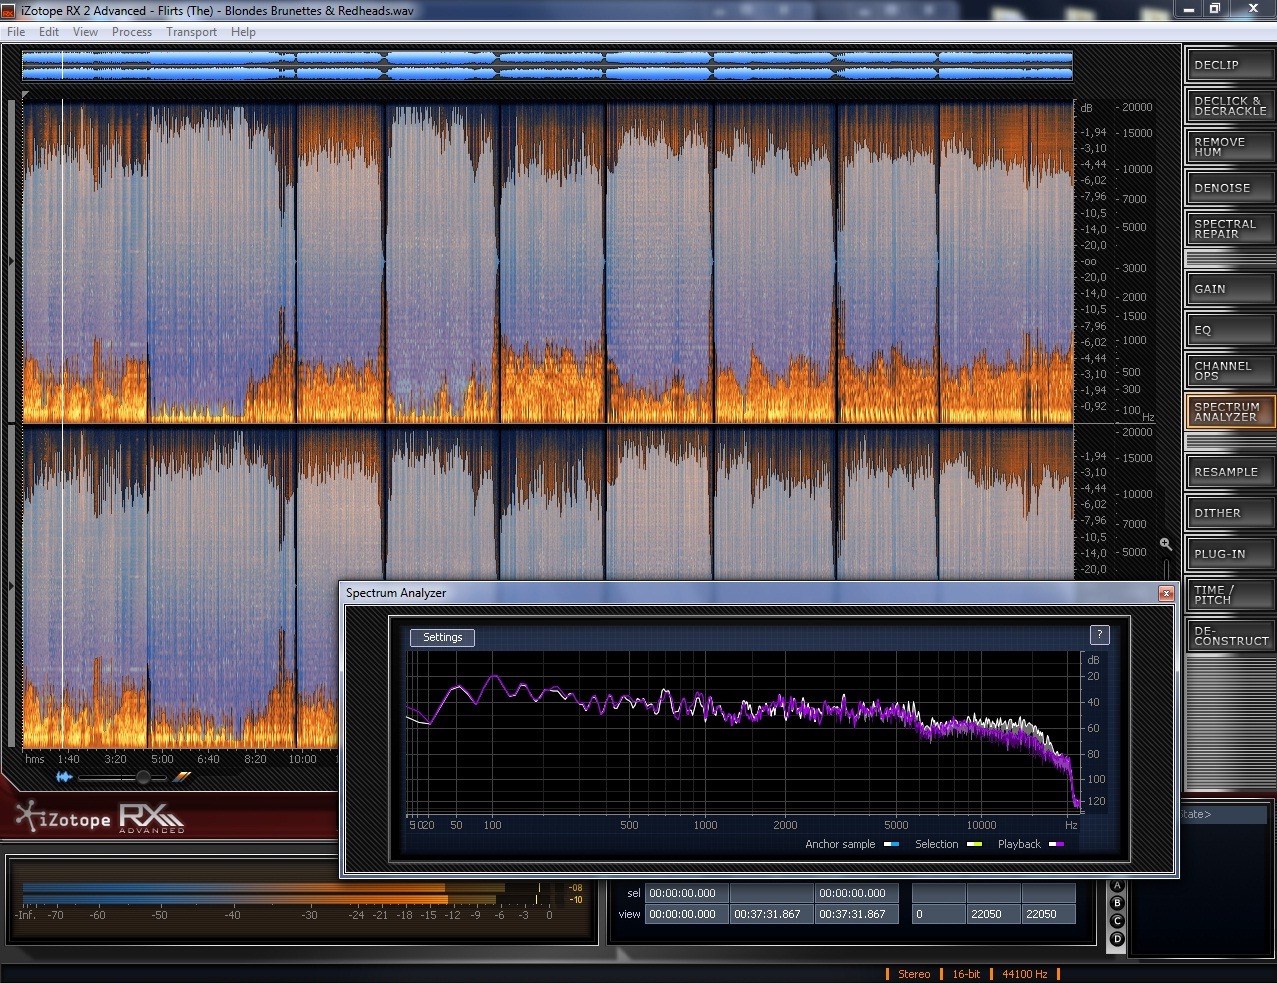
Task: Toggle the Spectrum Analyzer module button
Action: coord(1230,412)
